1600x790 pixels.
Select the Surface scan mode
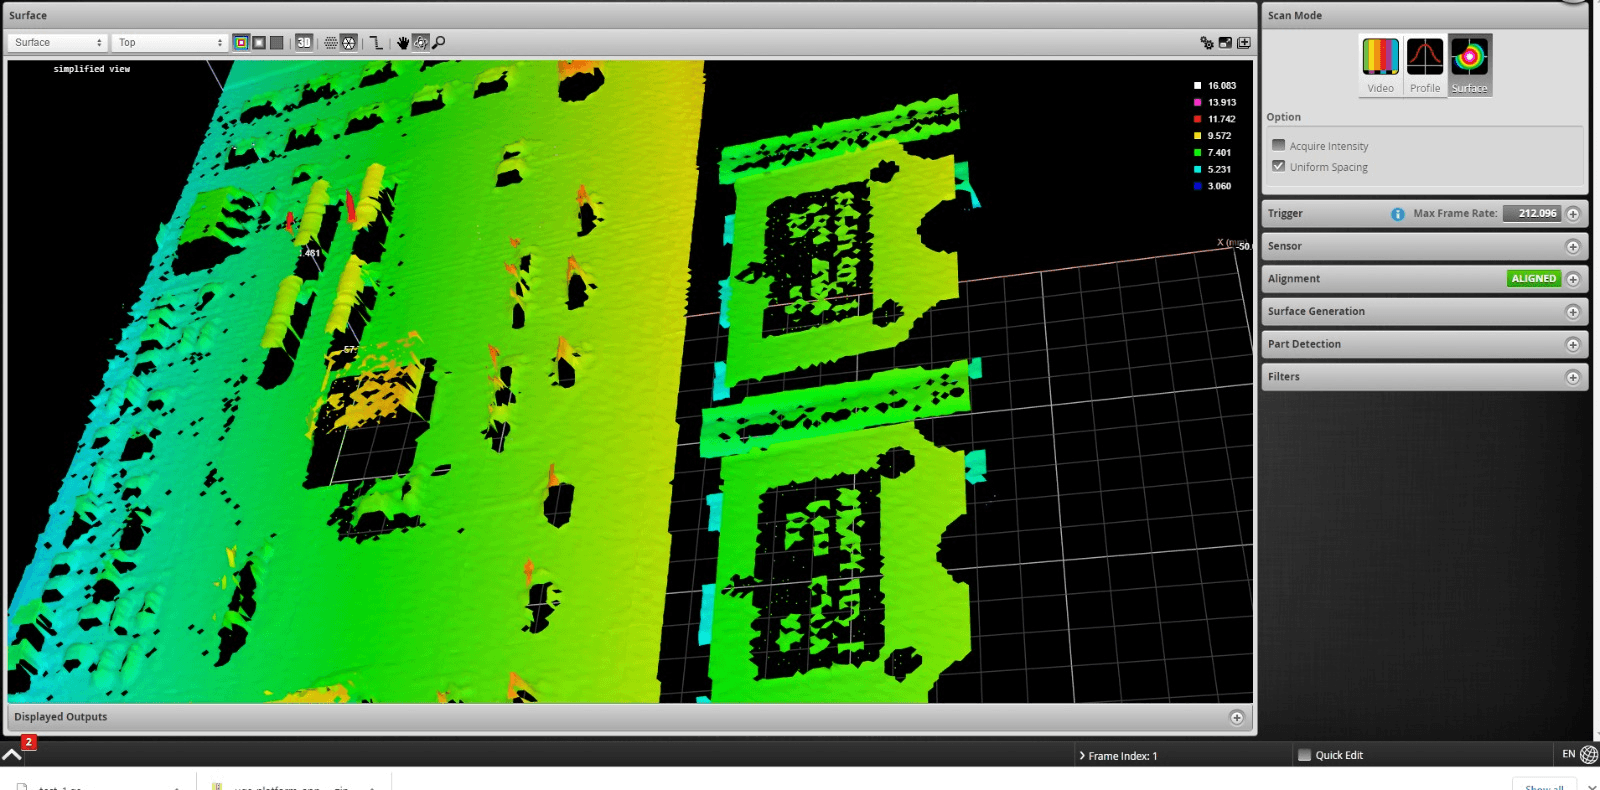point(1470,65)
